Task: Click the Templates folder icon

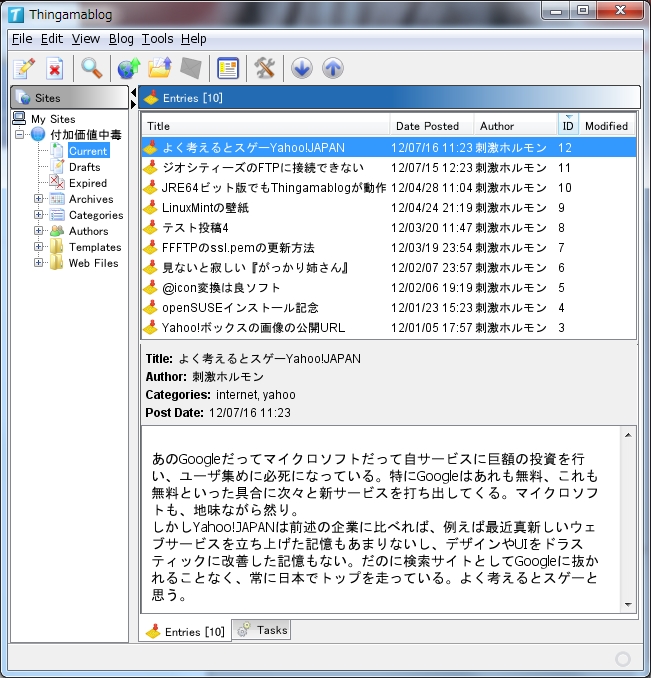Action: click(57, 247)
